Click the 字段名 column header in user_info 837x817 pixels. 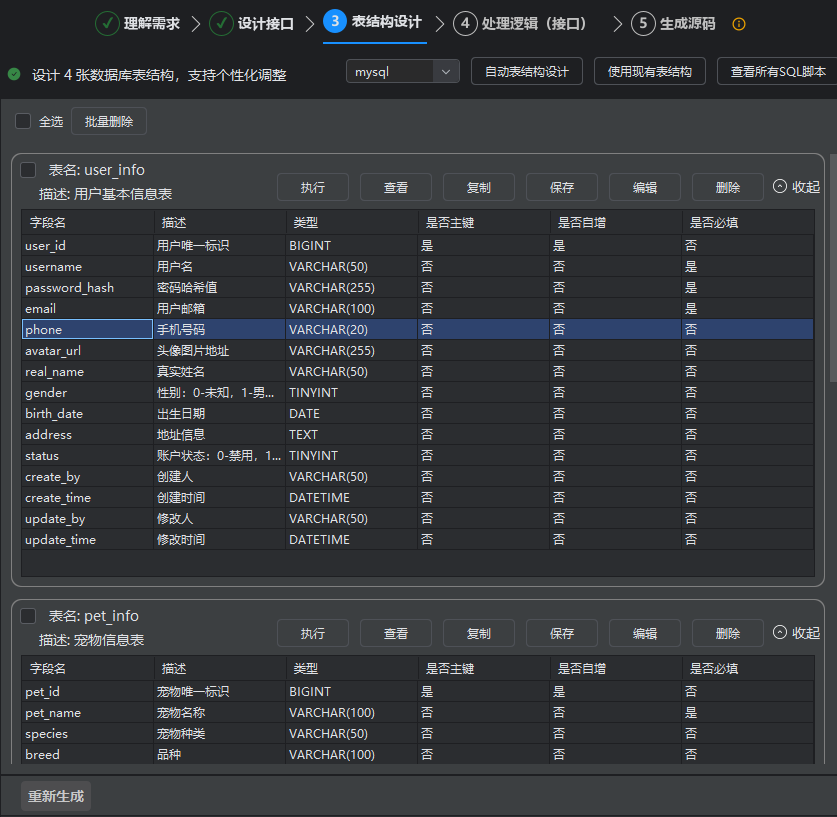[x=88, y=222]
